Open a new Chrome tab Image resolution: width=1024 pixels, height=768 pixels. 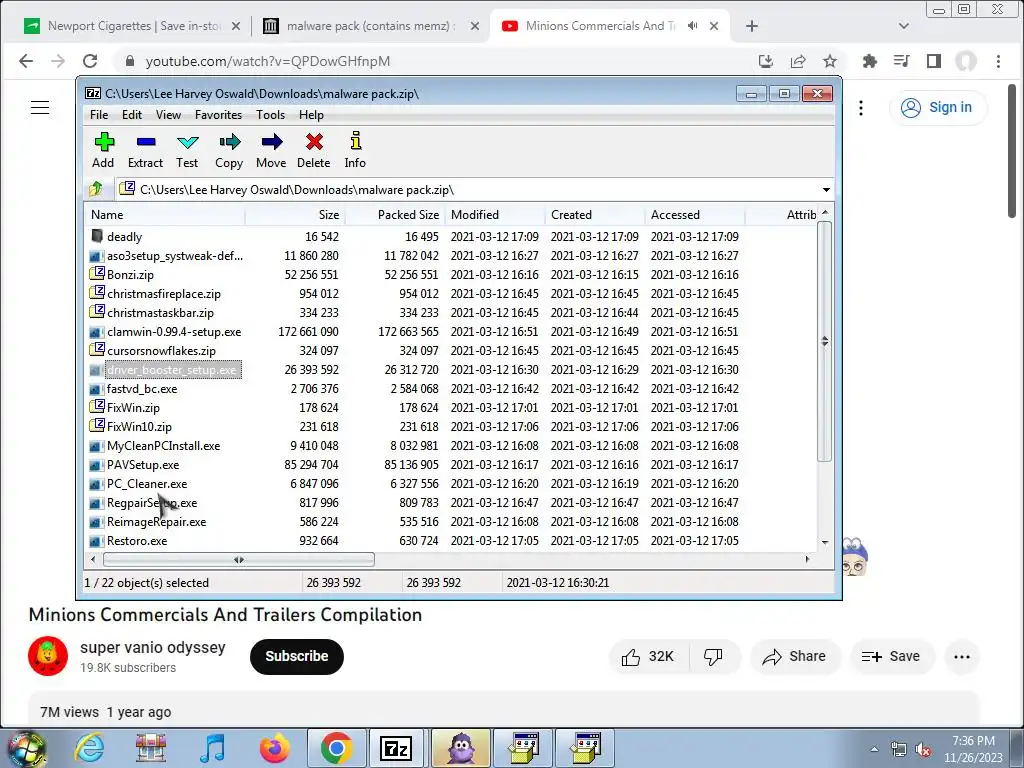[x=752, y=26]
